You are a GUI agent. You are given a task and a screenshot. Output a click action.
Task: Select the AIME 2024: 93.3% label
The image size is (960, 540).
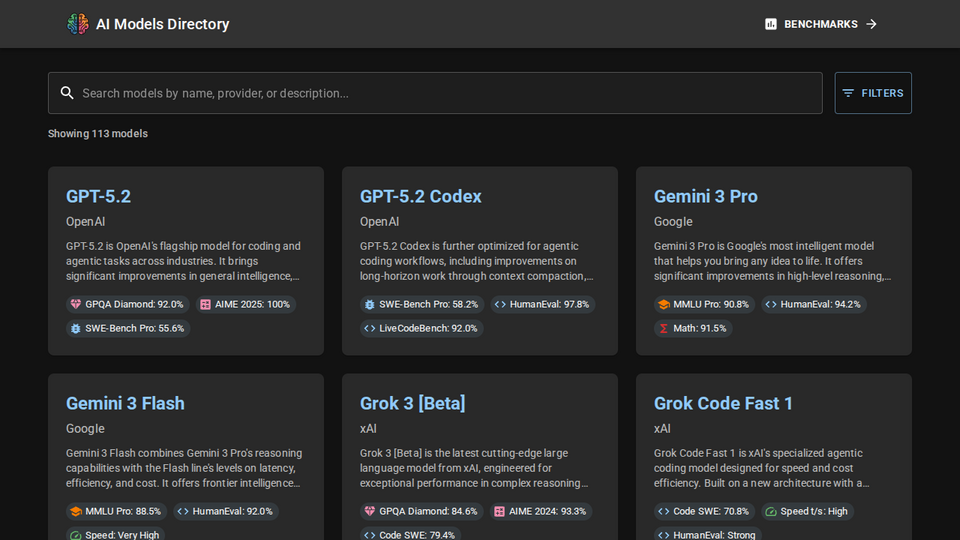point(547,511)
